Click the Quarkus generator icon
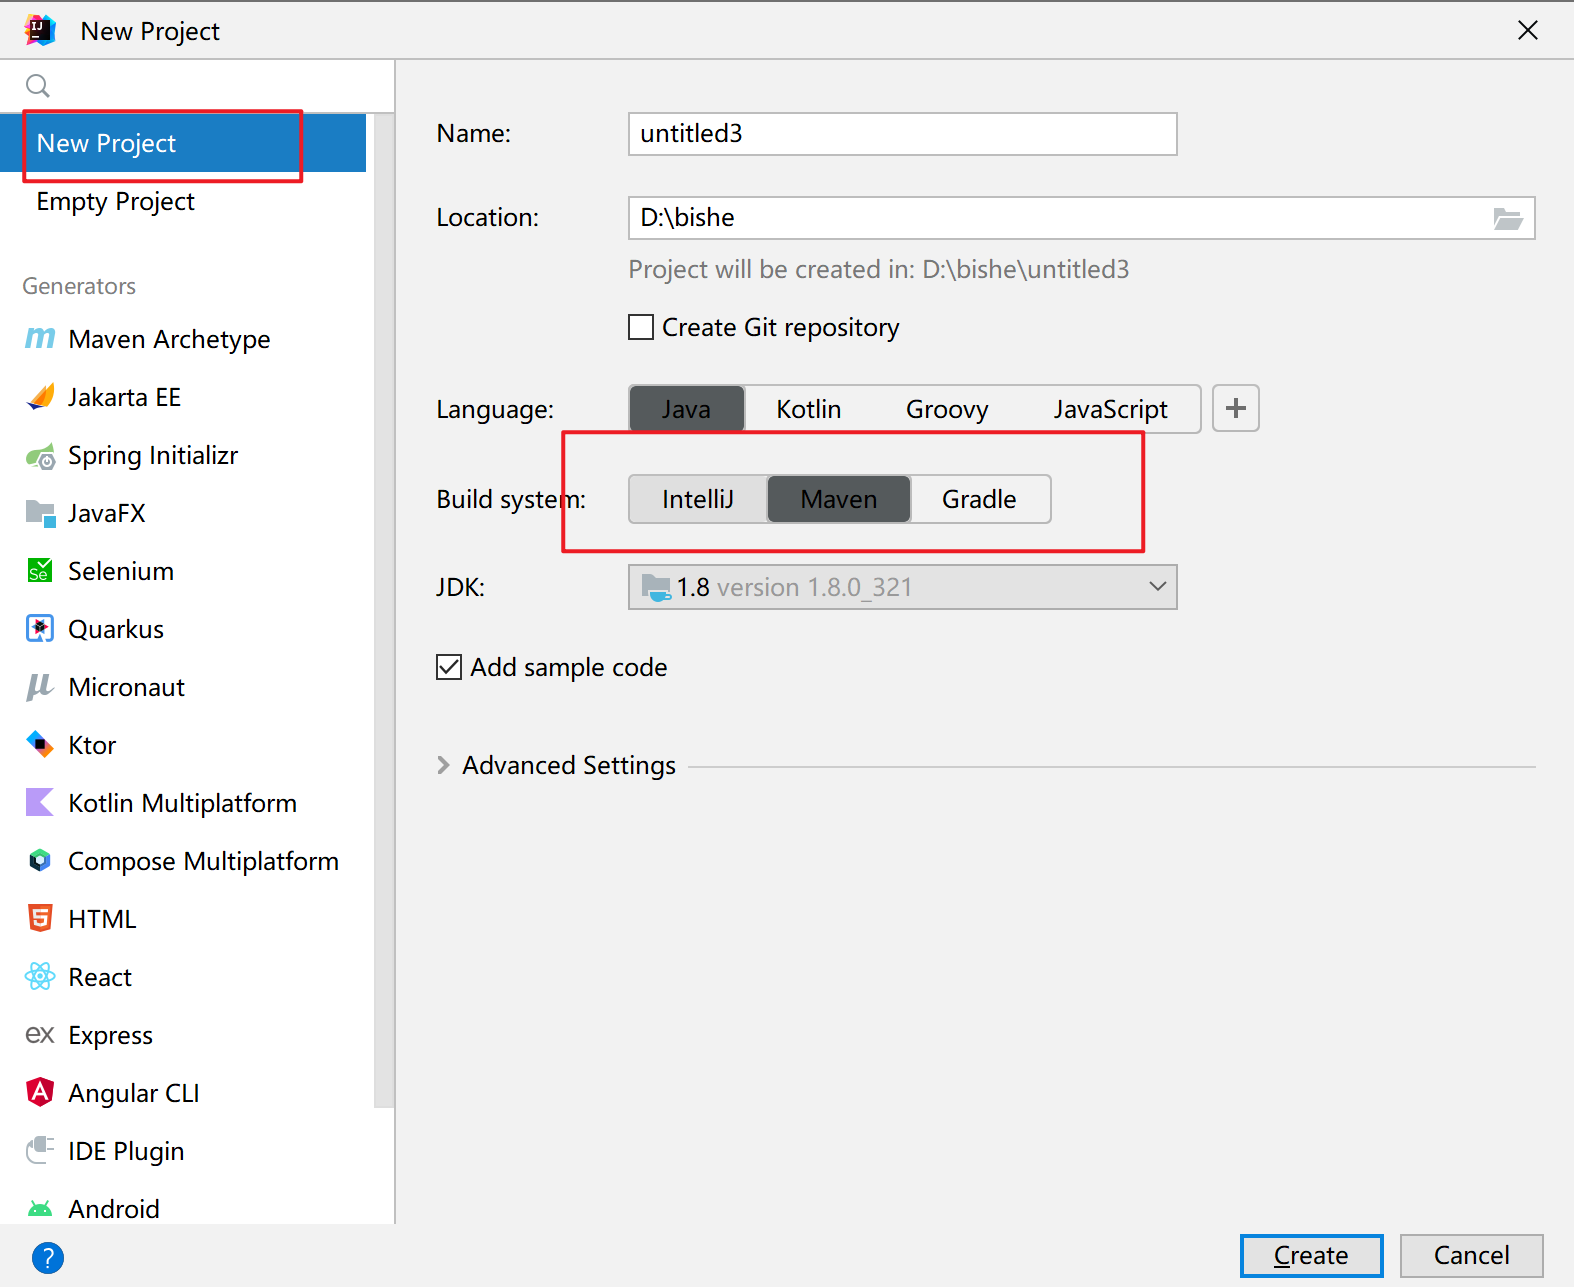Viewport: 1574px width, 1287px height. [x=40, y=629]
